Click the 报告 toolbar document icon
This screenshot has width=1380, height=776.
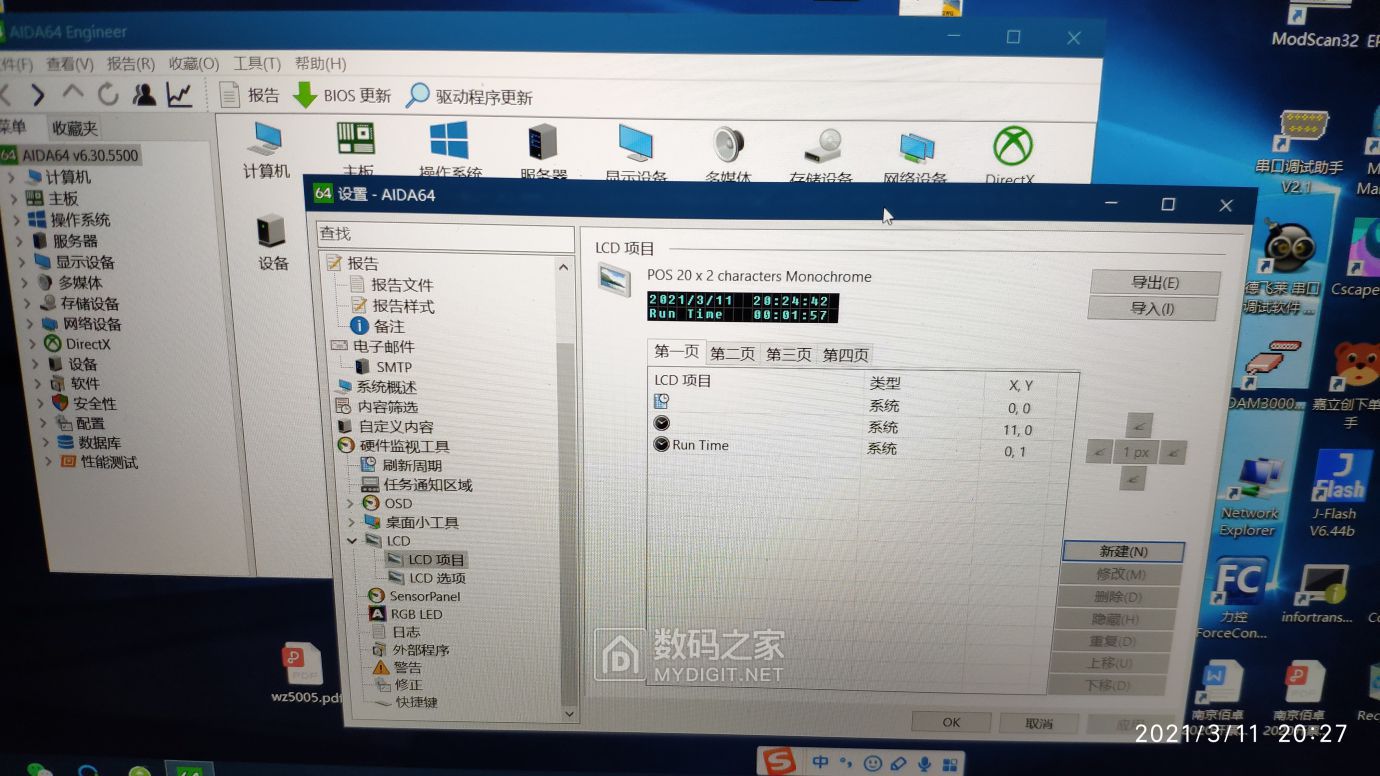230,95
